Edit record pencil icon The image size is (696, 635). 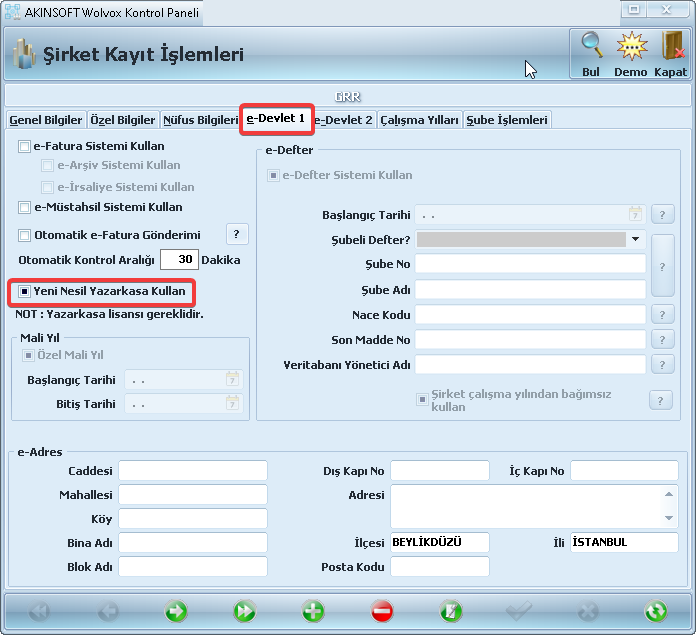(451, 611)
